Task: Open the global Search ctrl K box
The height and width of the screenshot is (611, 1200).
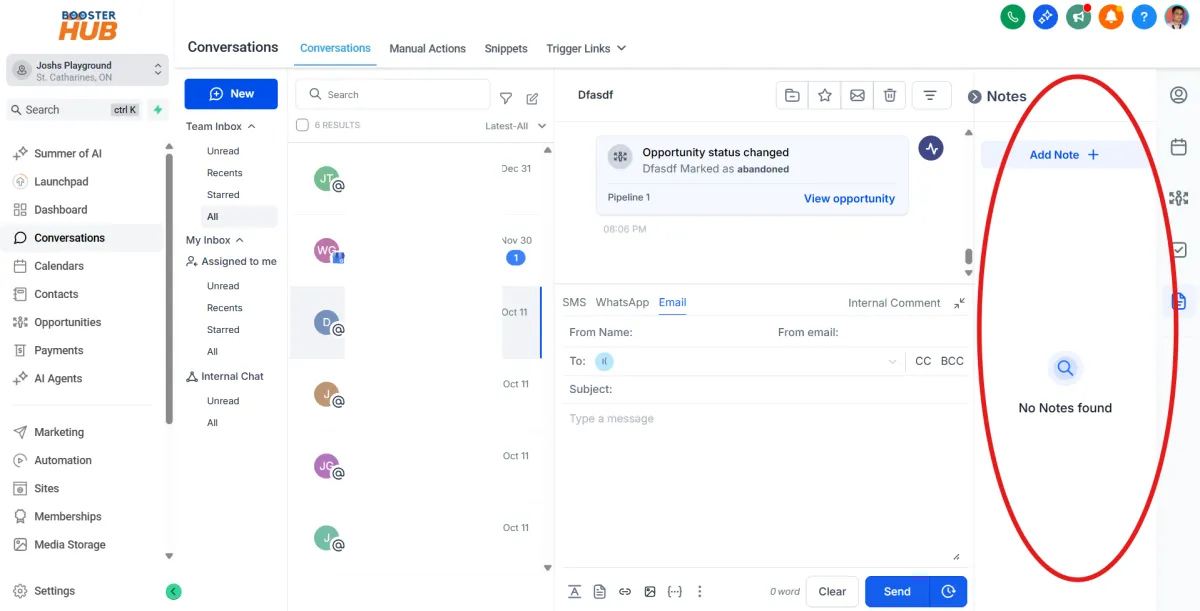Action: point(75,110)
